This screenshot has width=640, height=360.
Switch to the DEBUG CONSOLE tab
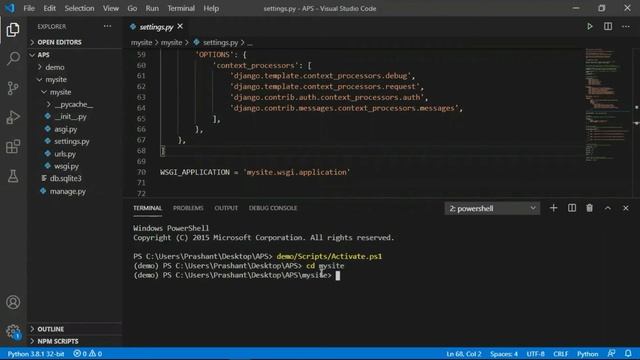pyautogui.click(x=273, y=208)
